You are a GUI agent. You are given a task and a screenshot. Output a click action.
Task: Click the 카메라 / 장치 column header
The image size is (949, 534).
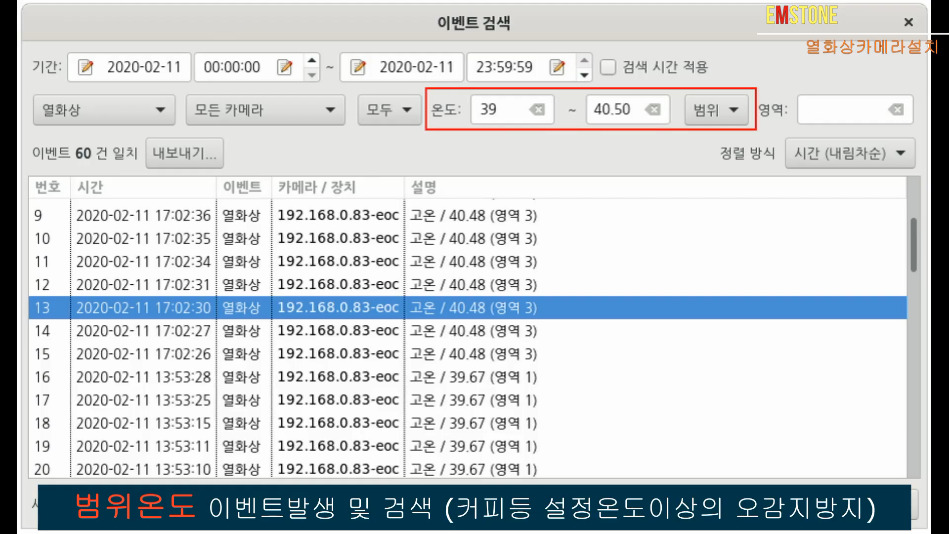point(338,187)
